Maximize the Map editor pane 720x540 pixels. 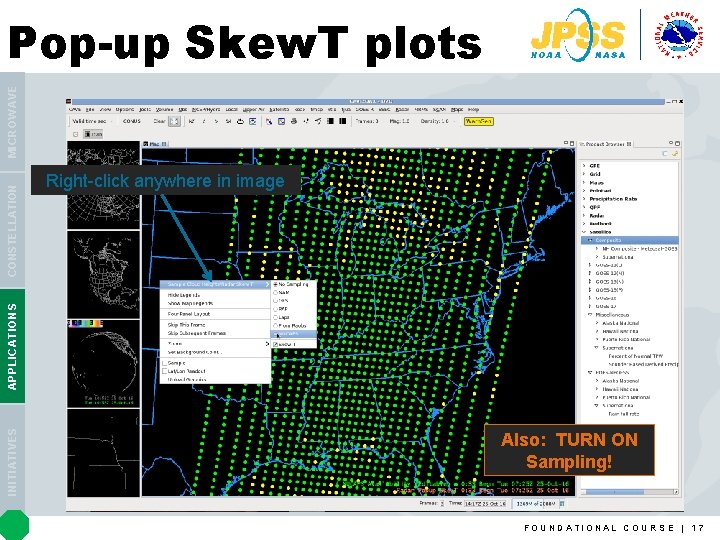tap(572, 143)
